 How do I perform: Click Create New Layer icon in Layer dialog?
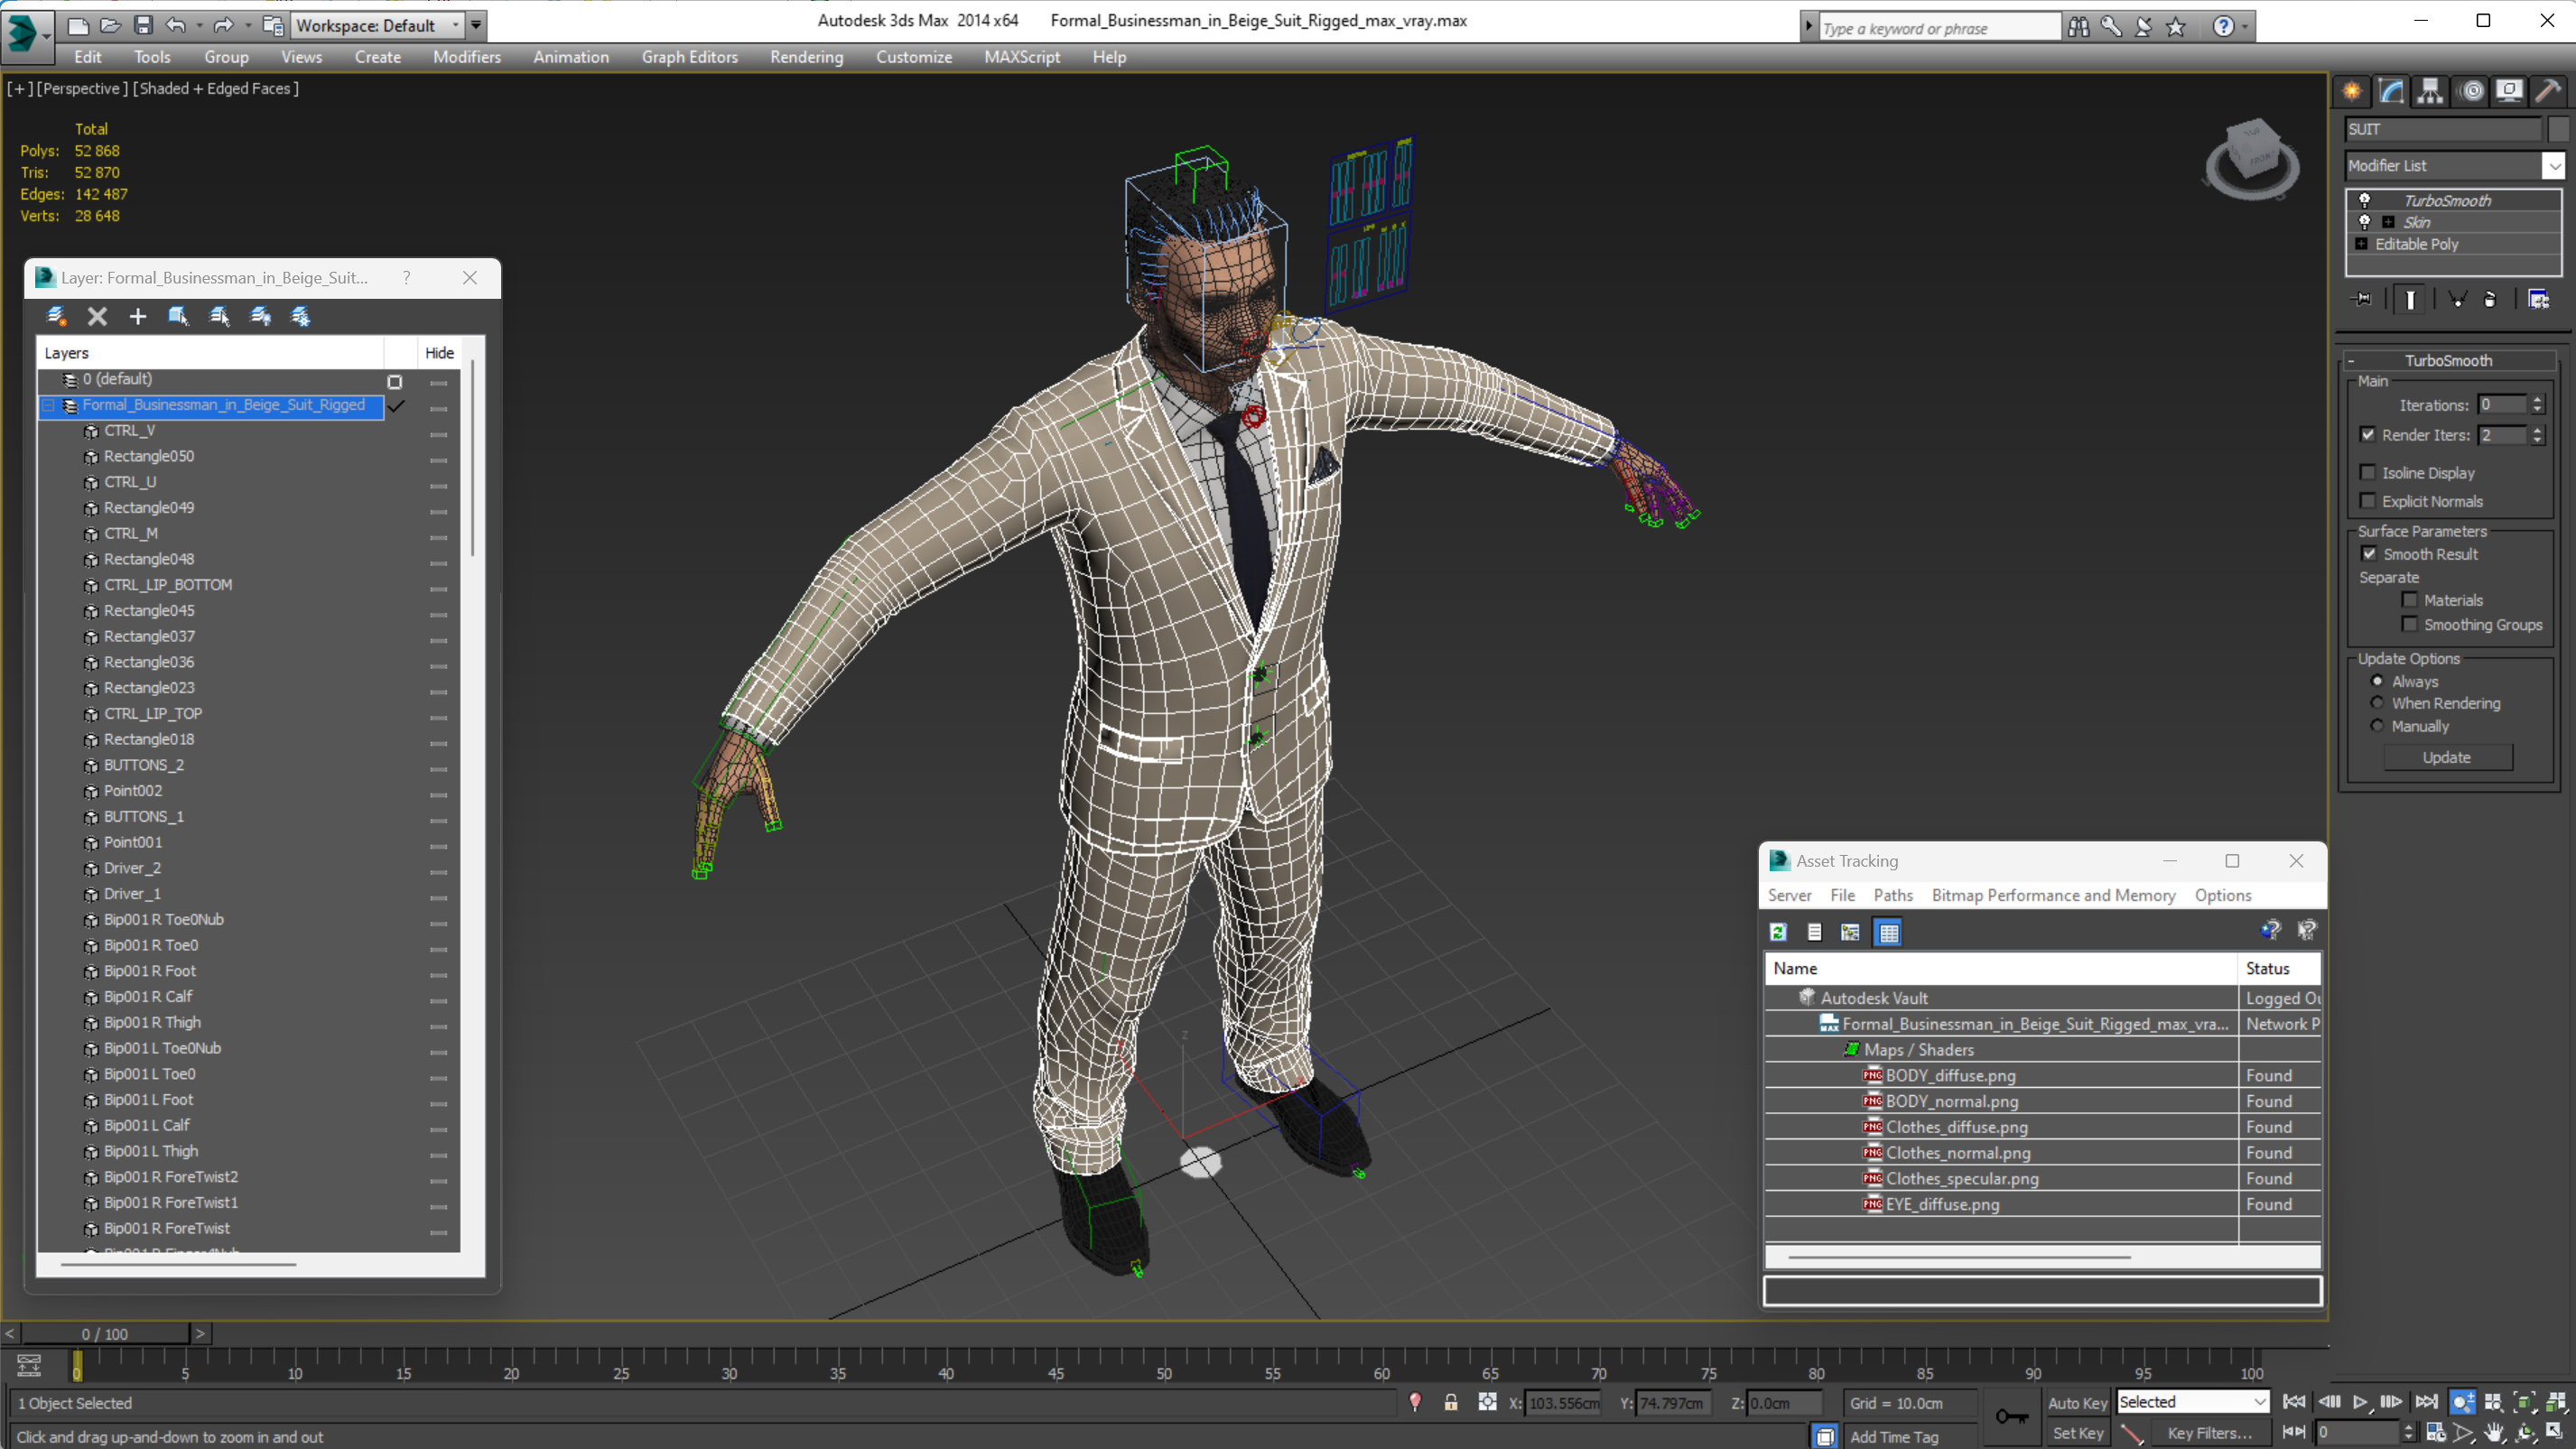(x=56, y=317)
